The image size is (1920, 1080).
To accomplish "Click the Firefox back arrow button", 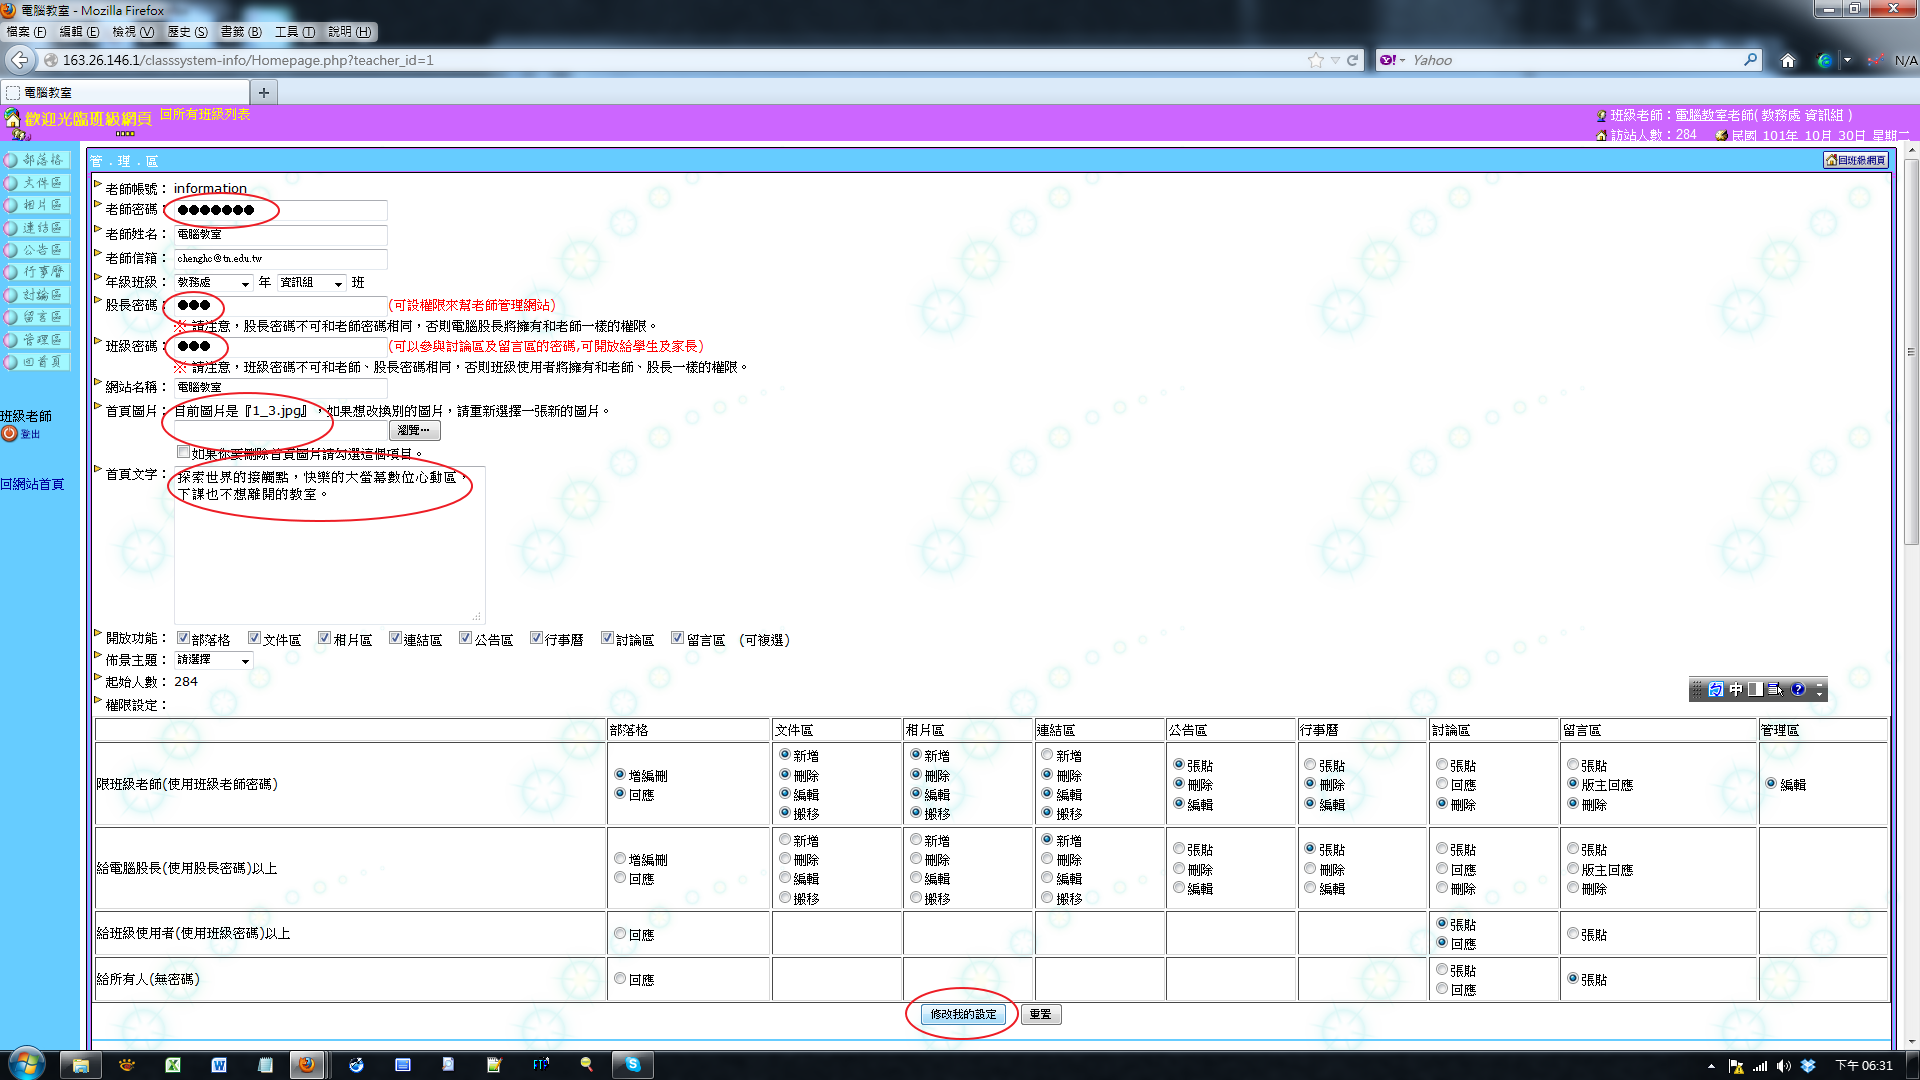I will pos(19,60).
